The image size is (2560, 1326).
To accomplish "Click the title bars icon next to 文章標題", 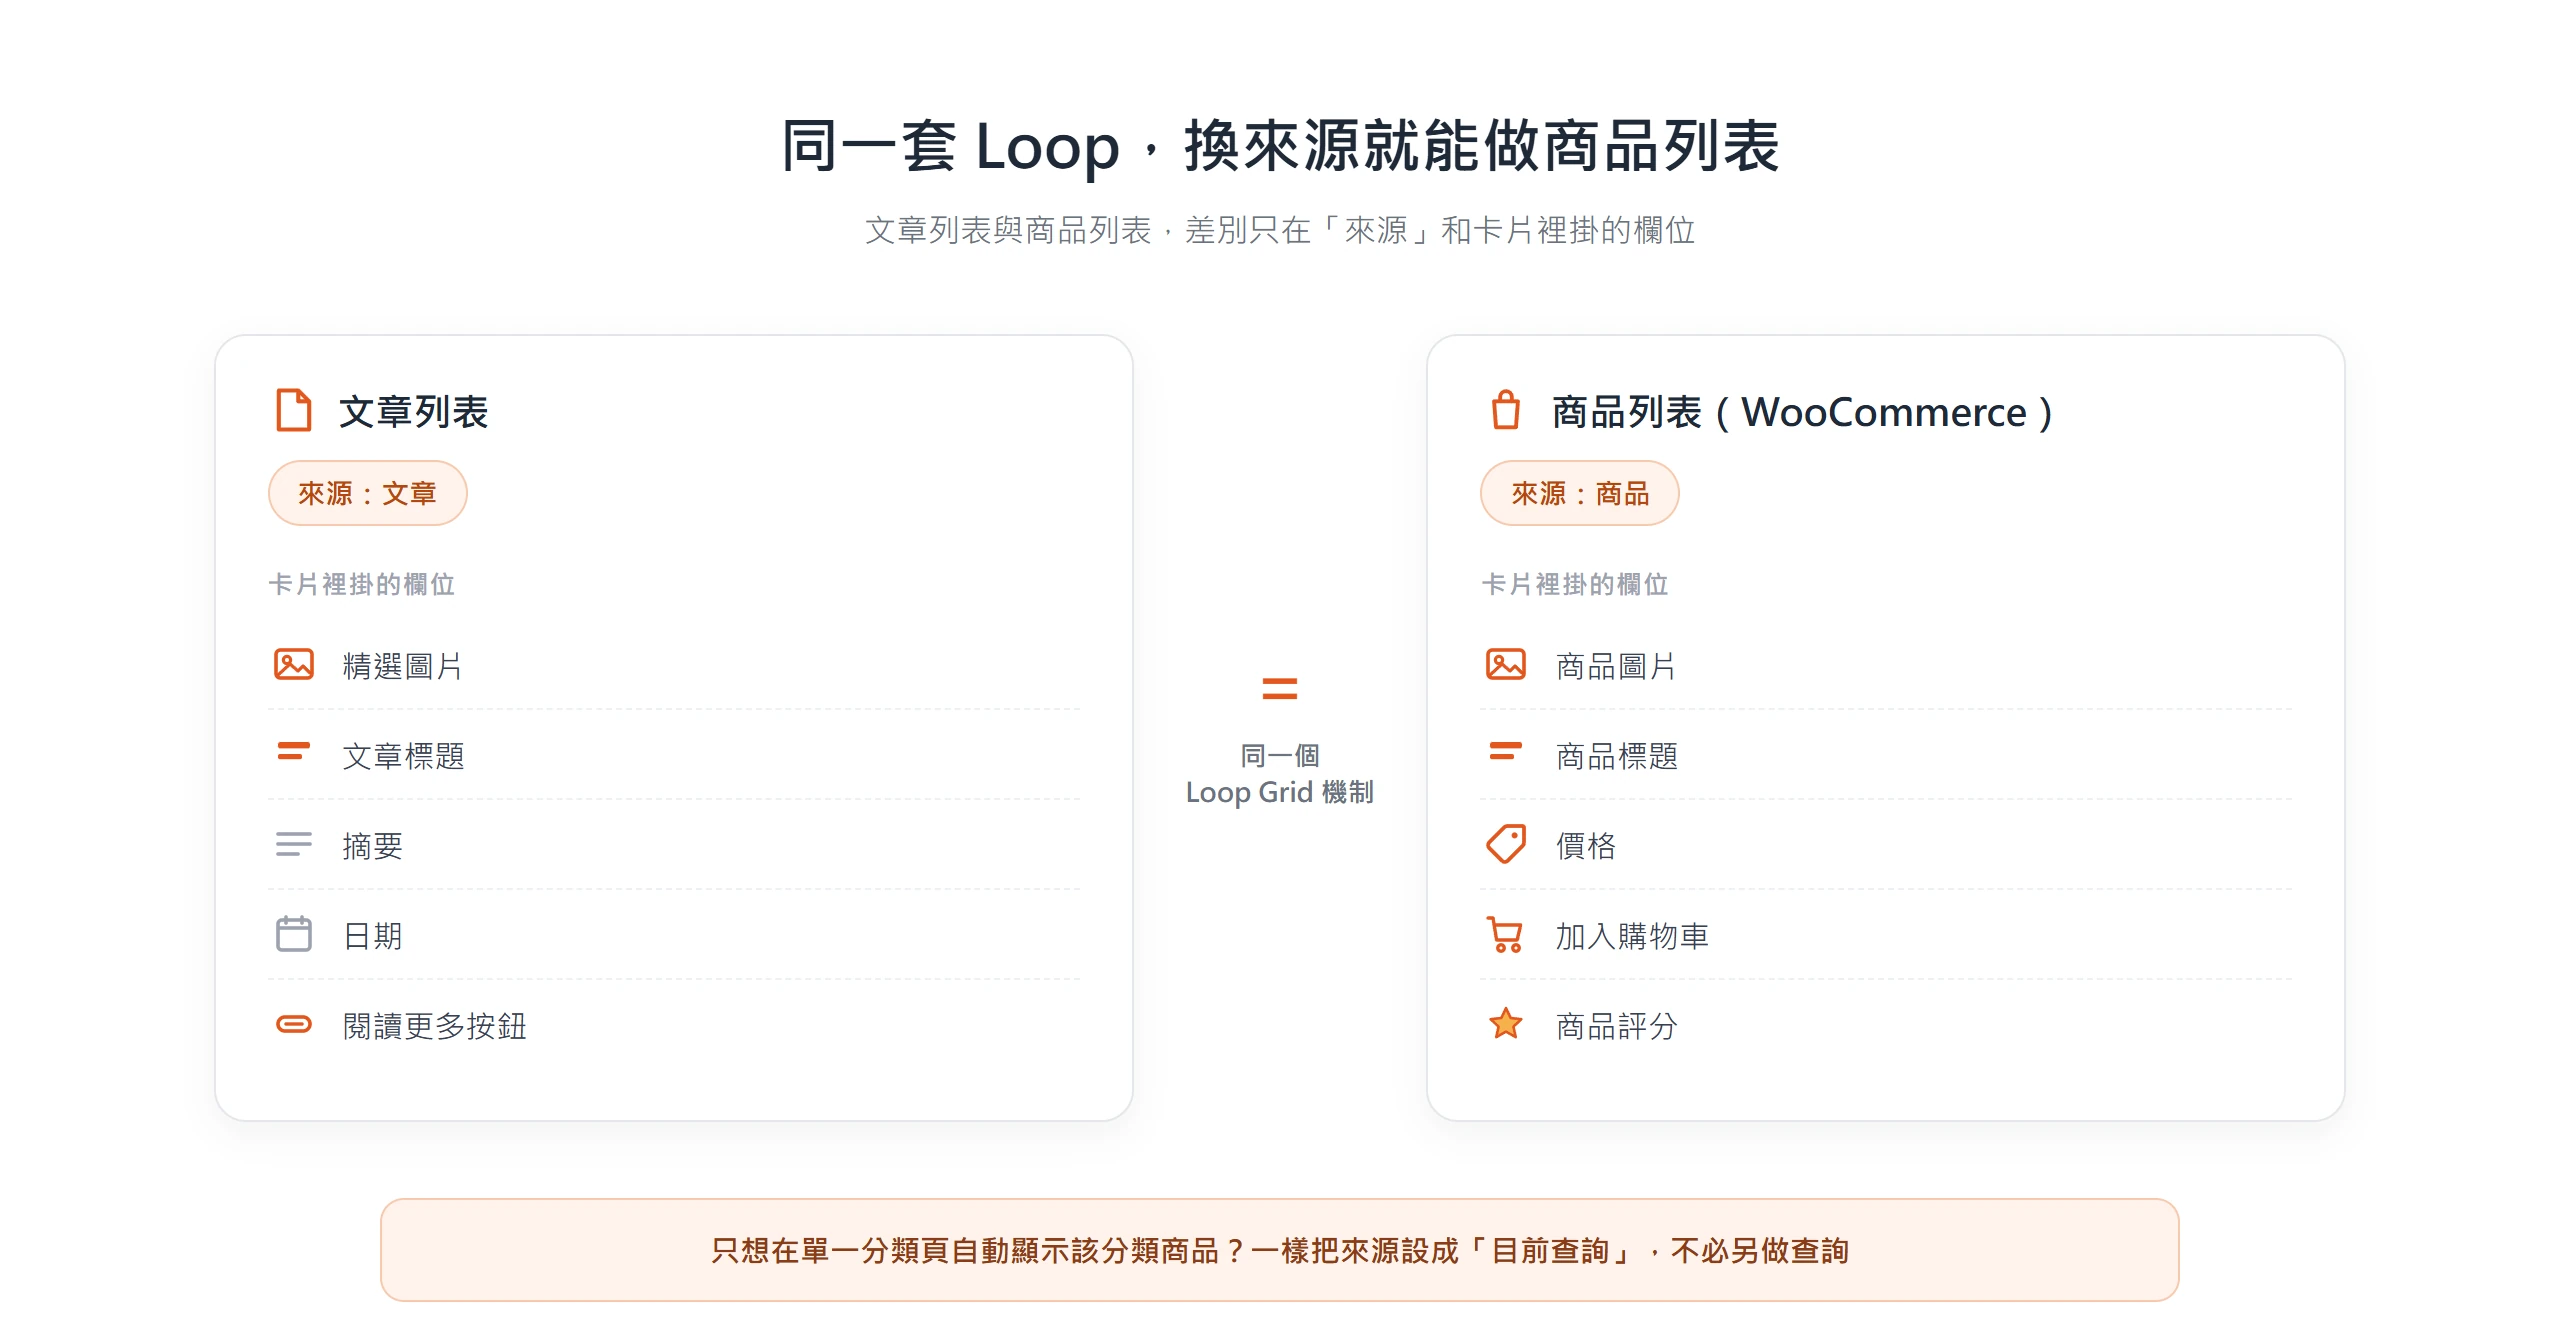I will coord(293,751).
